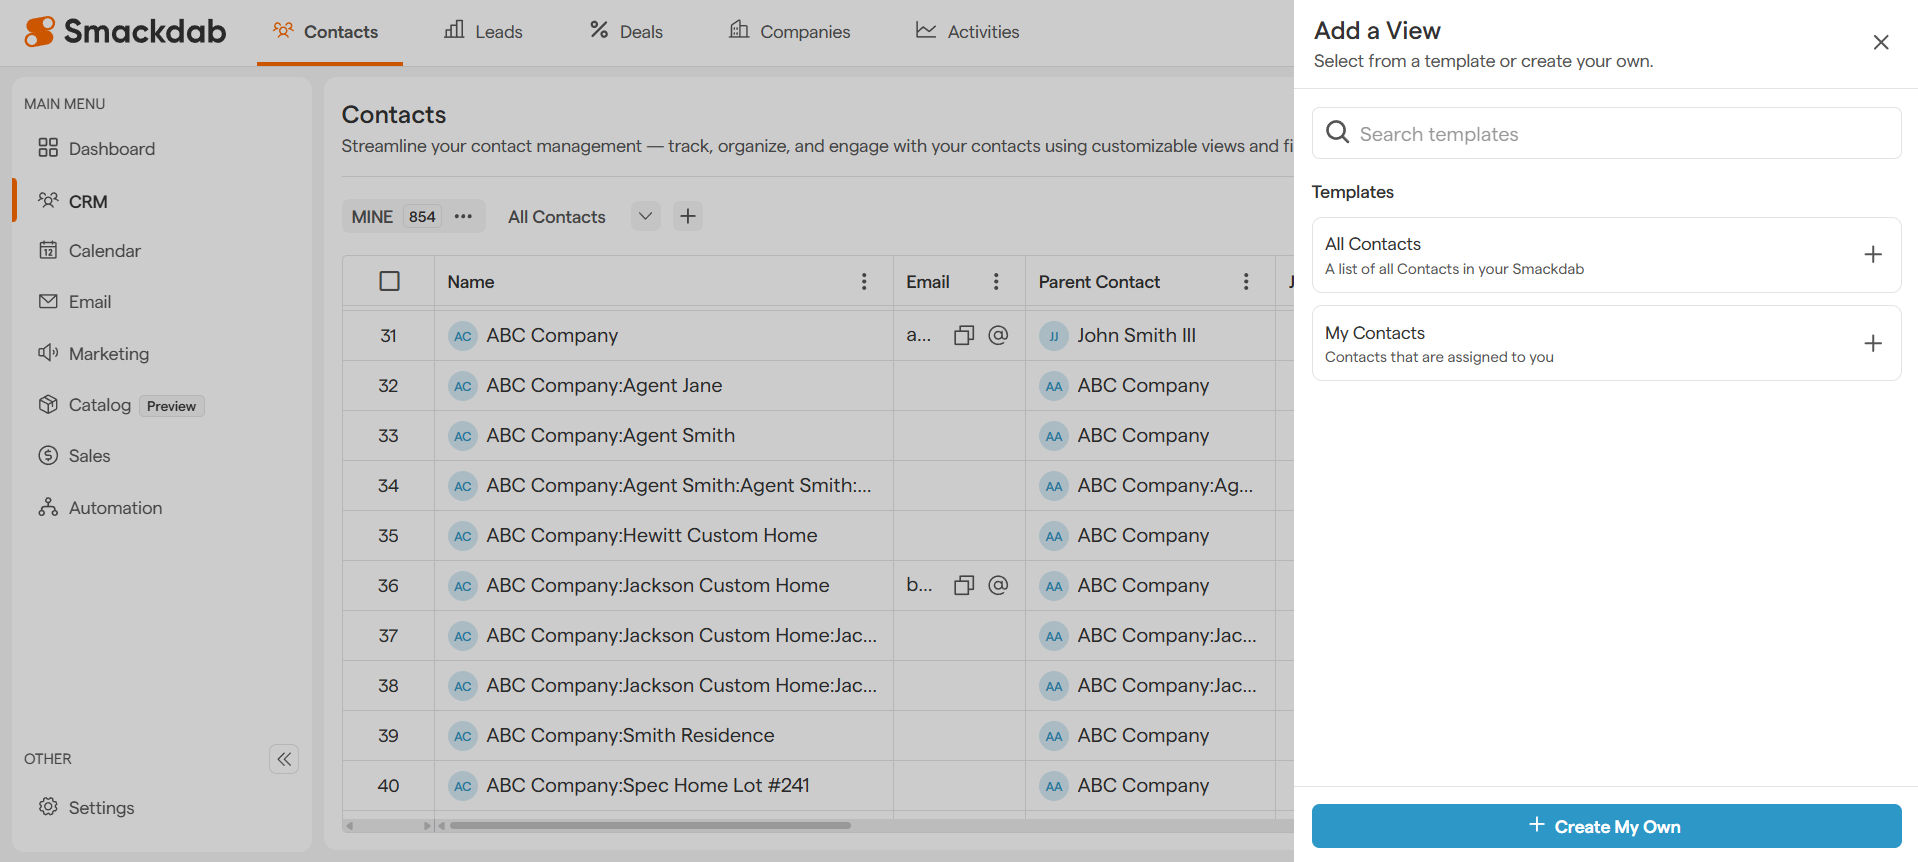This screenshot has width=1918, height=862.
Task: Open Automation from the main menu
Action: pos(114,508)
